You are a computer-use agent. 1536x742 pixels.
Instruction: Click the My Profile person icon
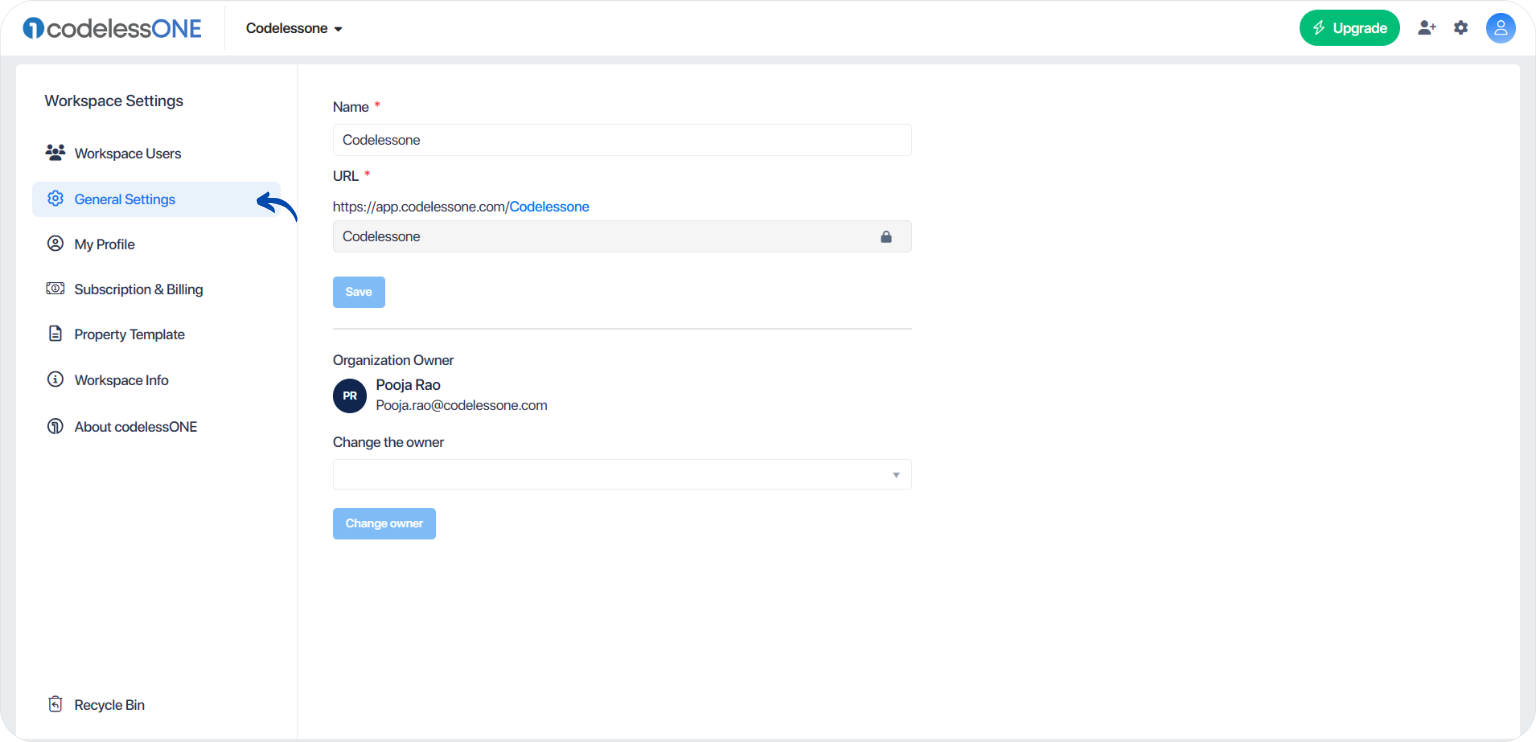(x=55, y=244)
